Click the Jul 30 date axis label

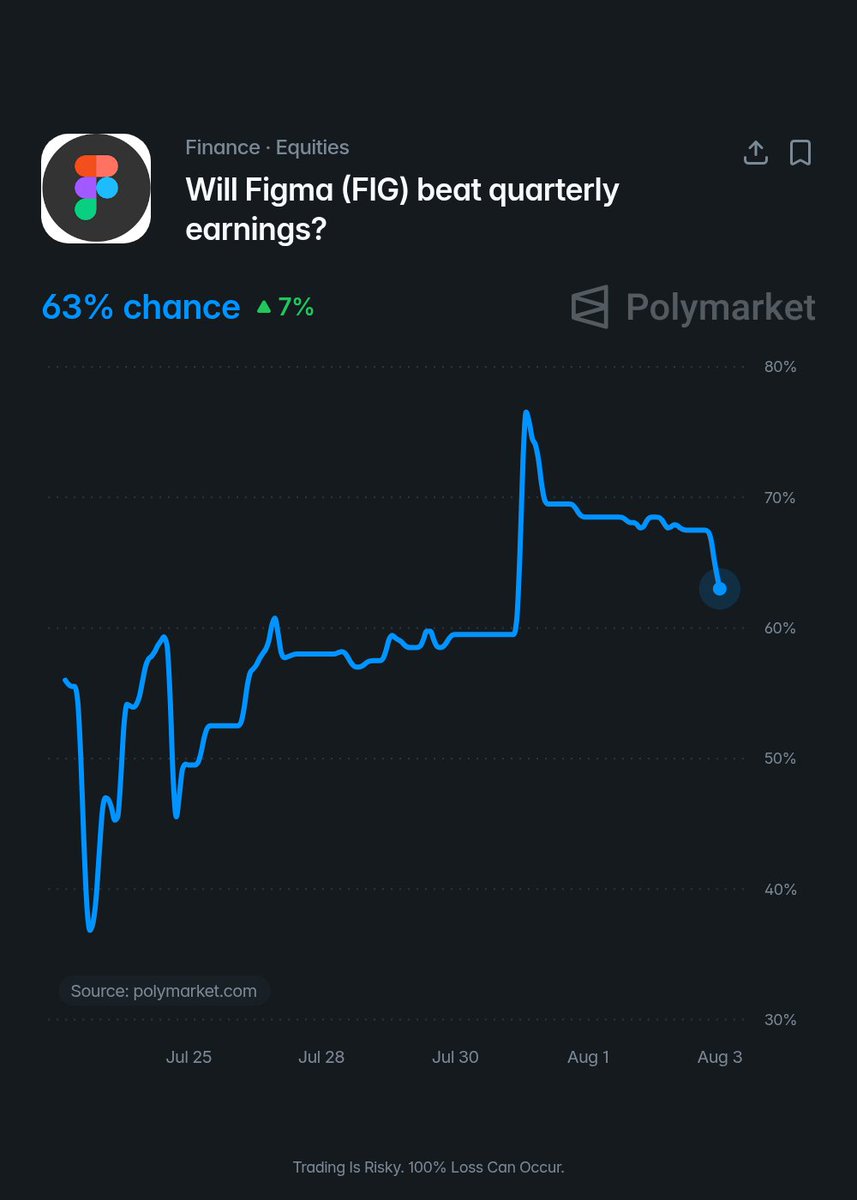tap(455, 1057)
